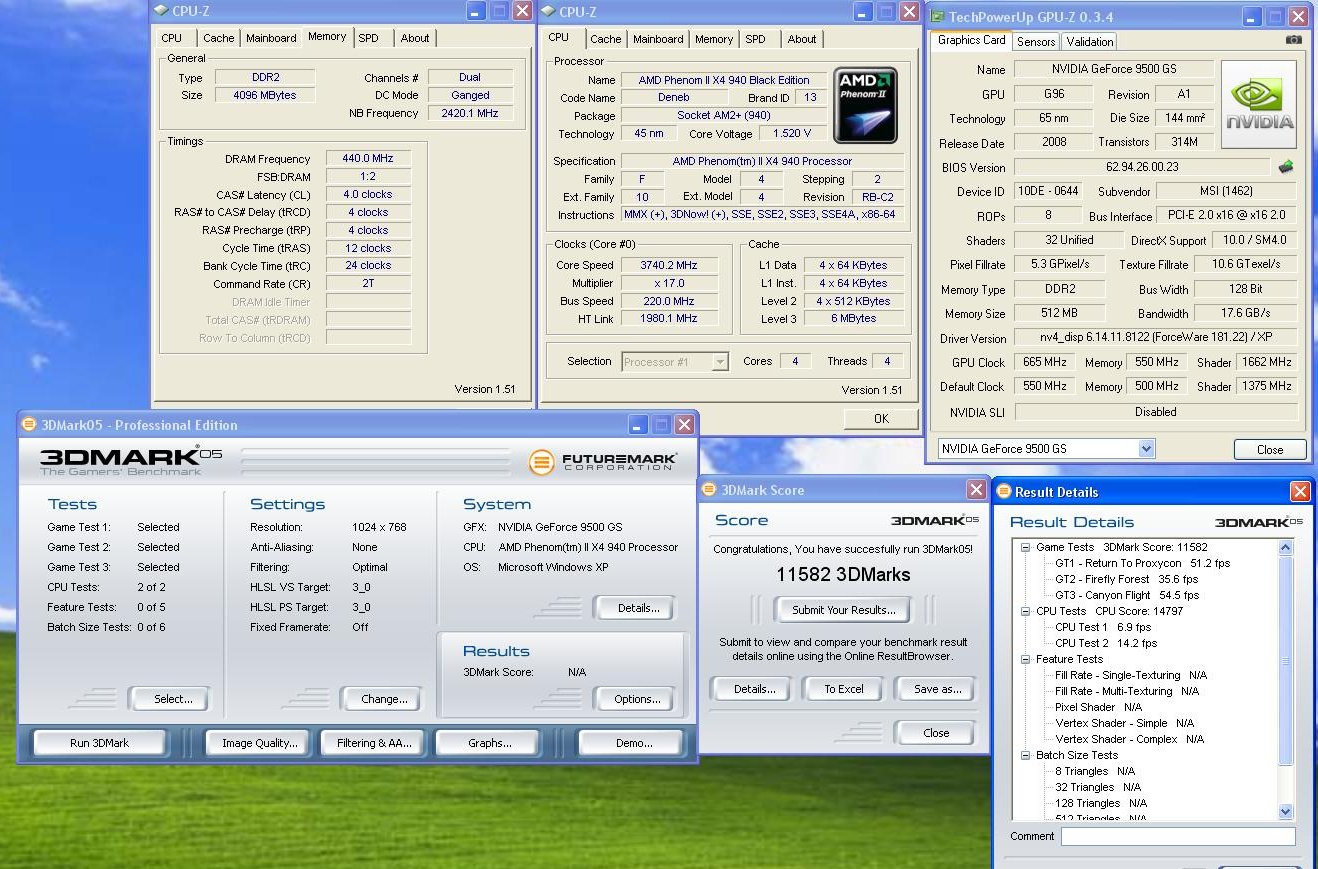Collapse the Game Tests tree node
Viewport: 1318px width, 869px height.
(x=1025, y=547)
